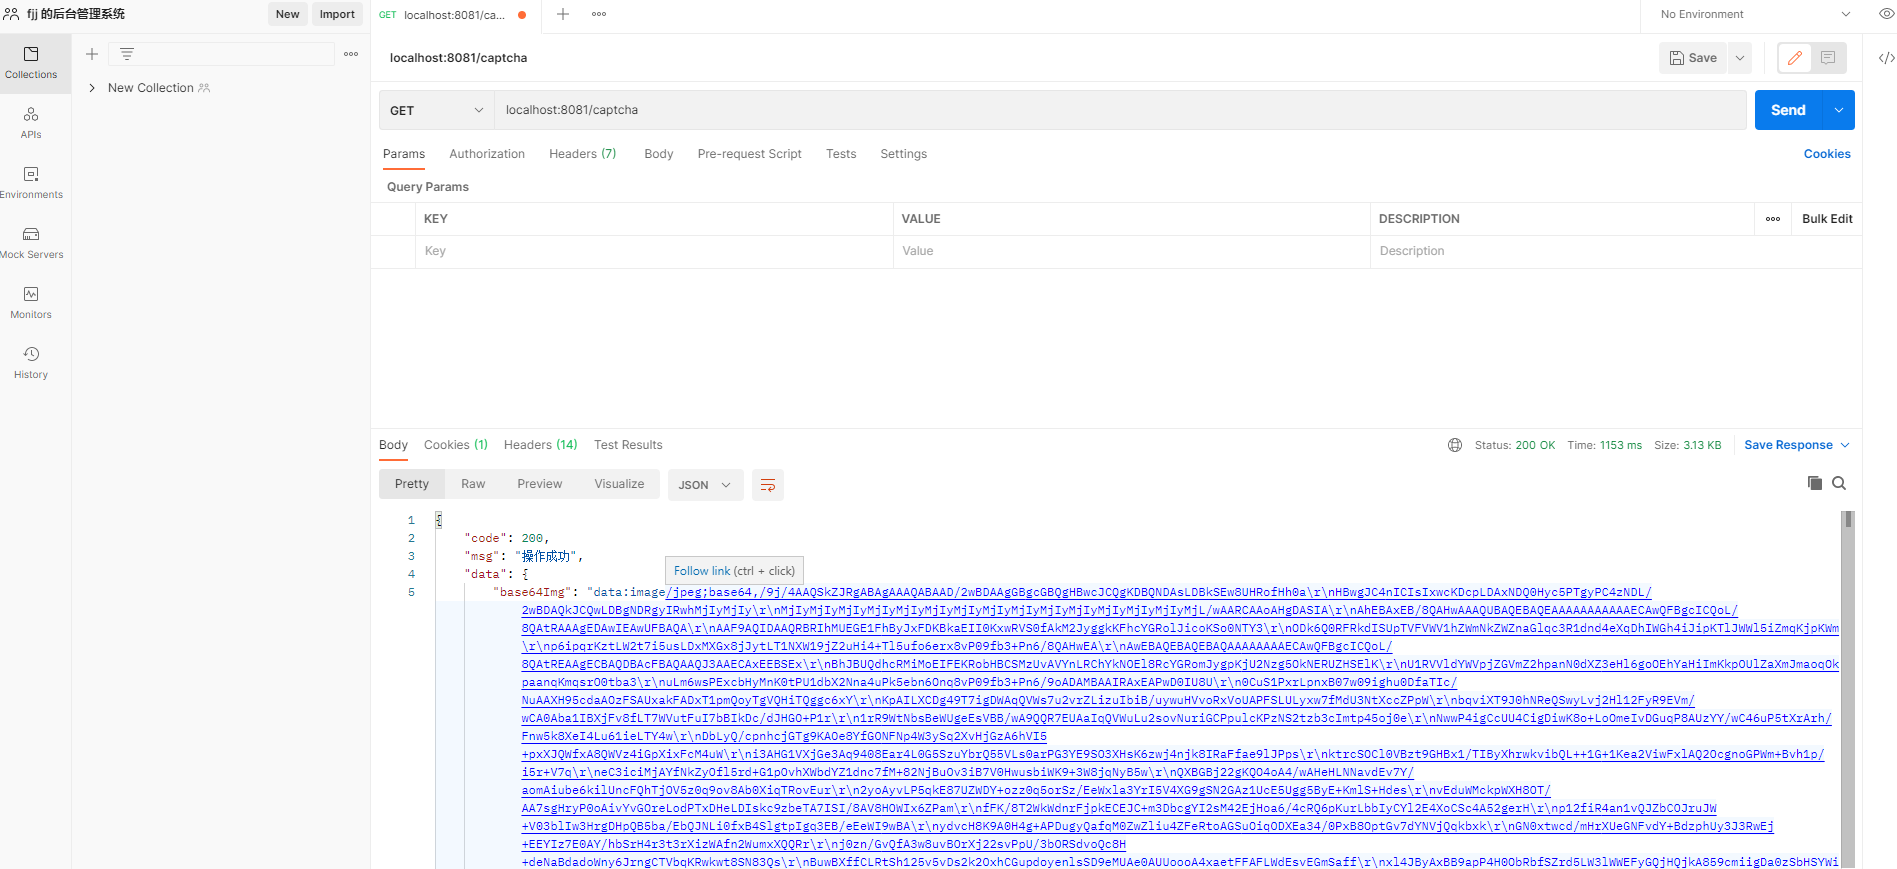Copy the response body to clipboard

pos(1815,483)
